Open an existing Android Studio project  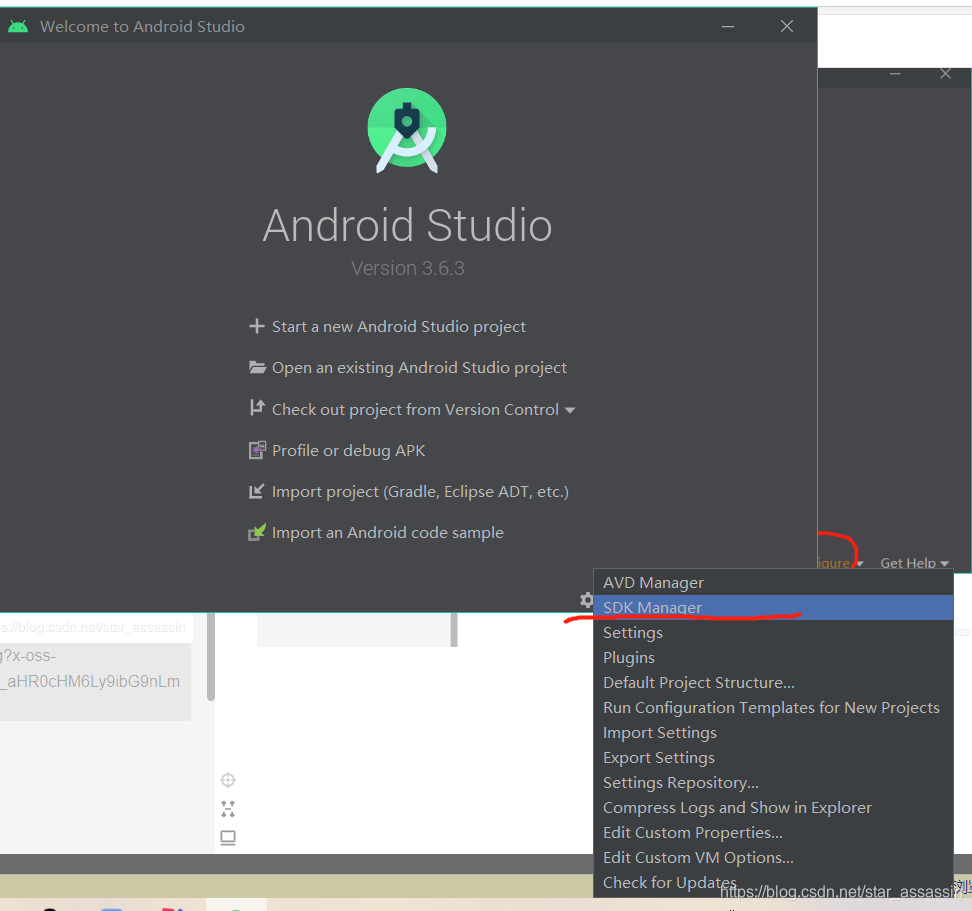click(419, 367)
